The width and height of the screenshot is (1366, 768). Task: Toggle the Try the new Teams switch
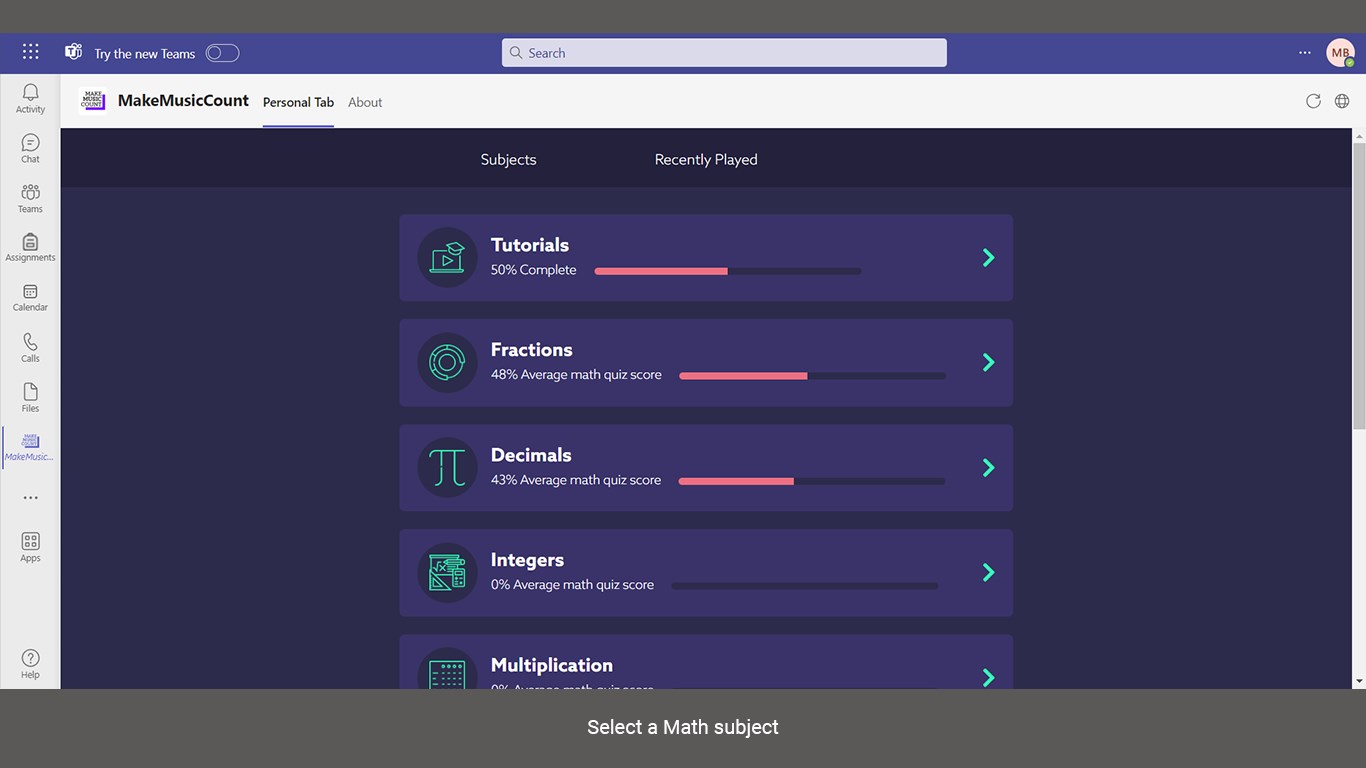click(x=222, y=53)
